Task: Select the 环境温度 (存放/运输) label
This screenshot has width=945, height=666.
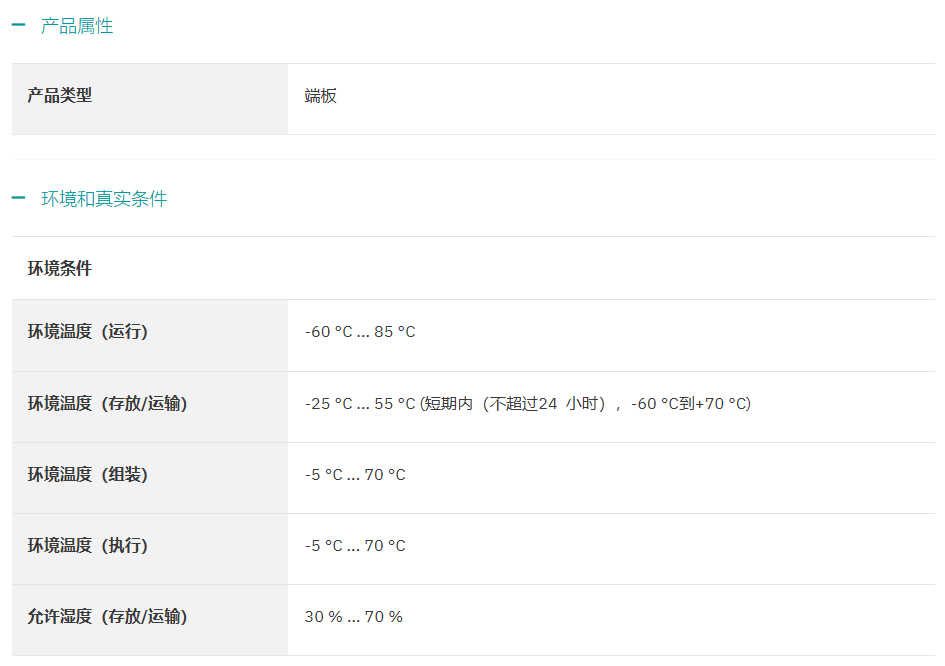Action: click(107, 403)
